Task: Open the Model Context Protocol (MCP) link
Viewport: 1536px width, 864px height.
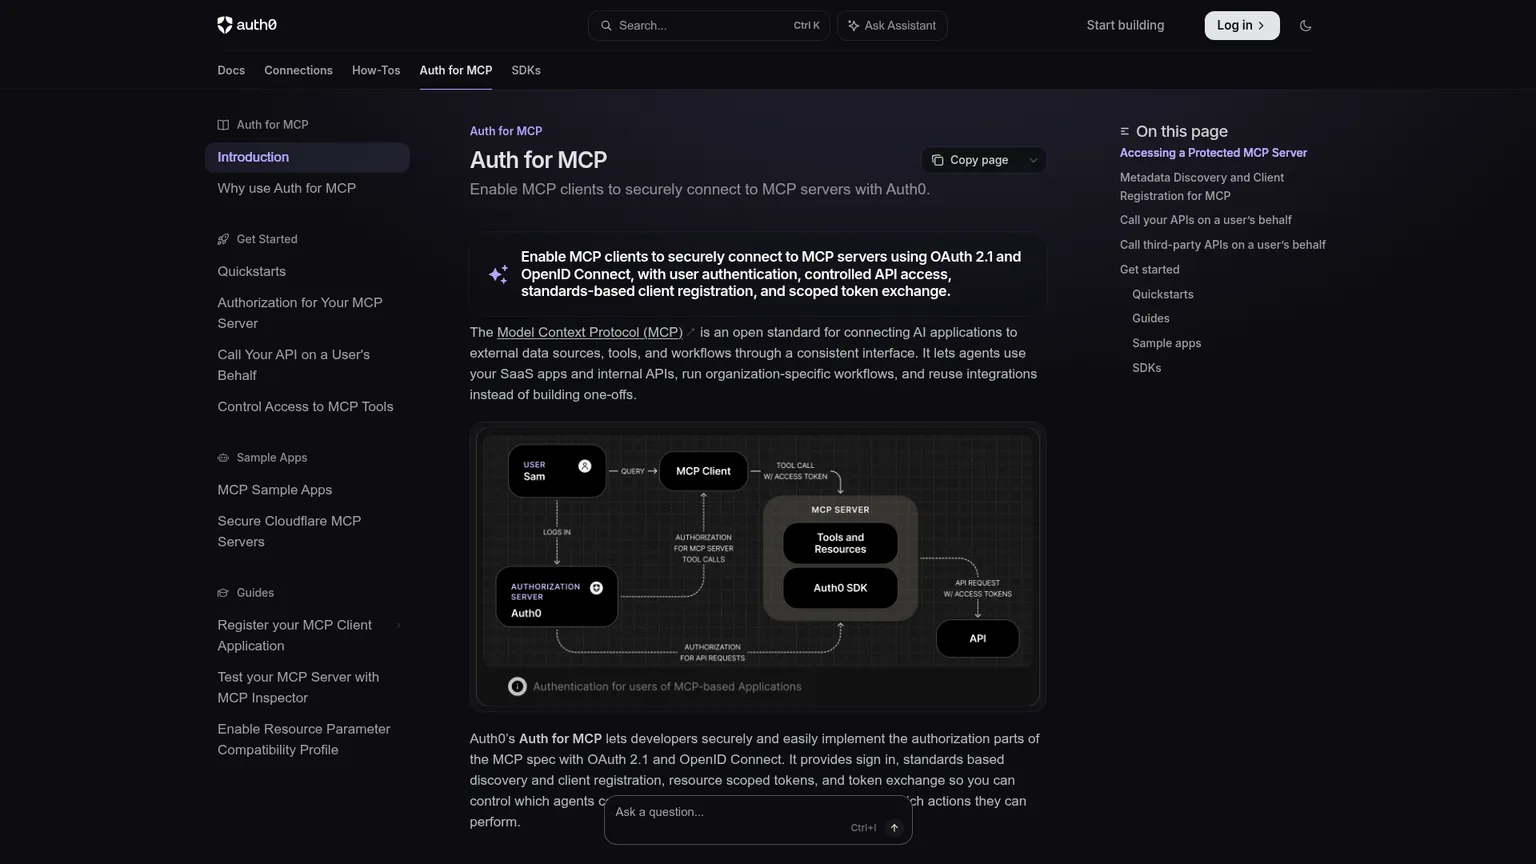Action: tap(590, 332)
